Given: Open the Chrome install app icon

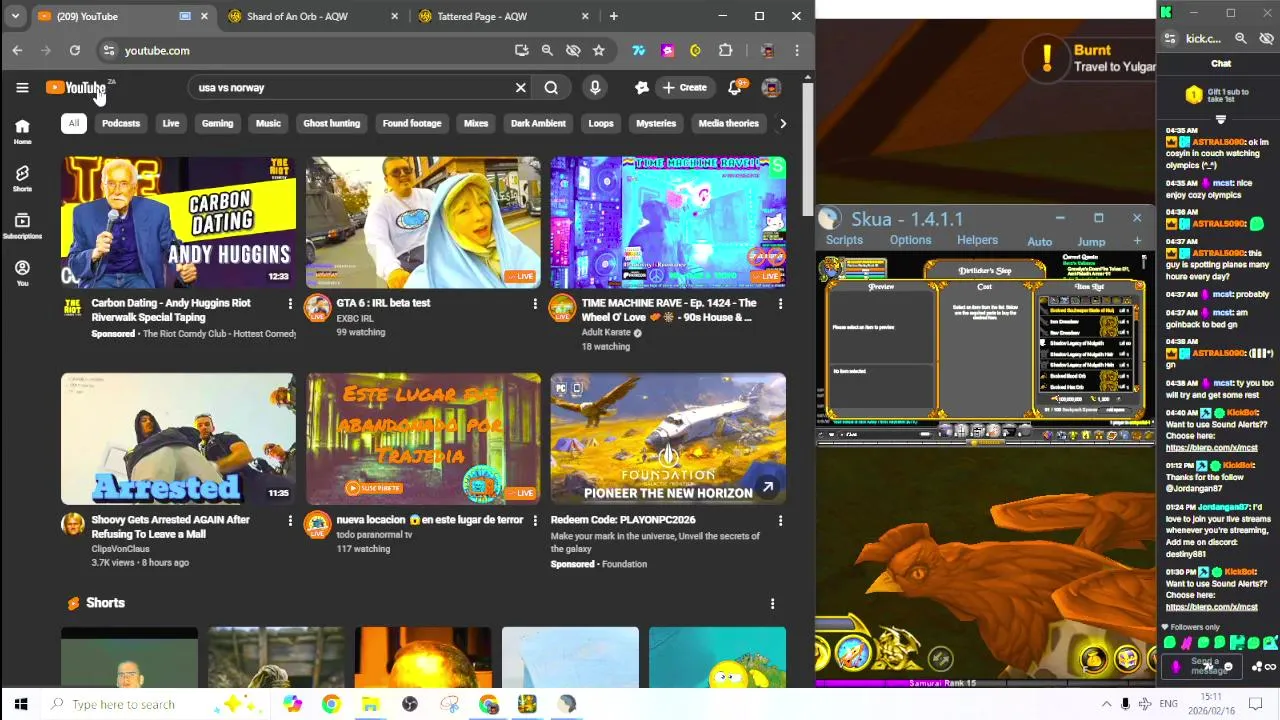Looking at the screenshot, I should coord(521,50).
